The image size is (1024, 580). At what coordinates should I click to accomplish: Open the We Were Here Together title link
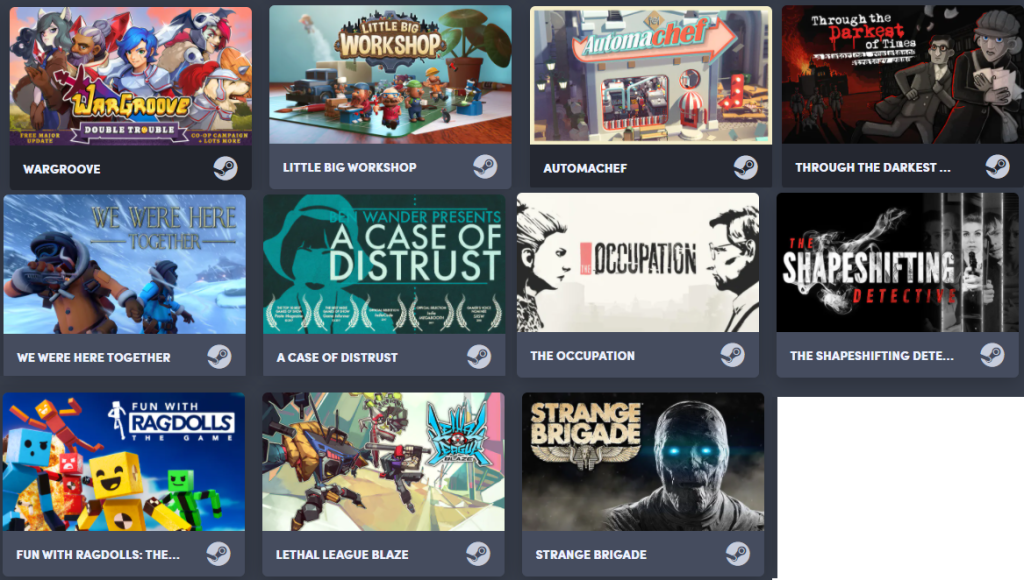(x=93, y=357)
